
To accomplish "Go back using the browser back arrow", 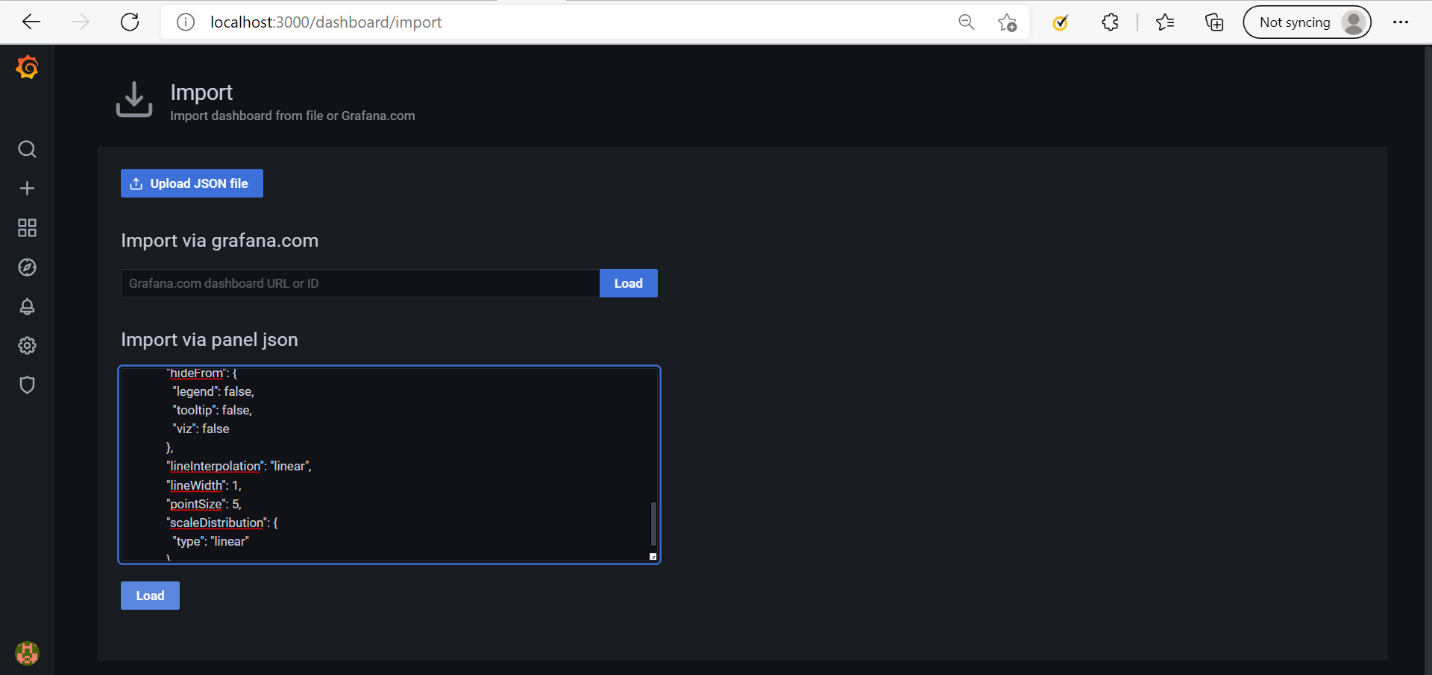I will [x=31, y=22].
